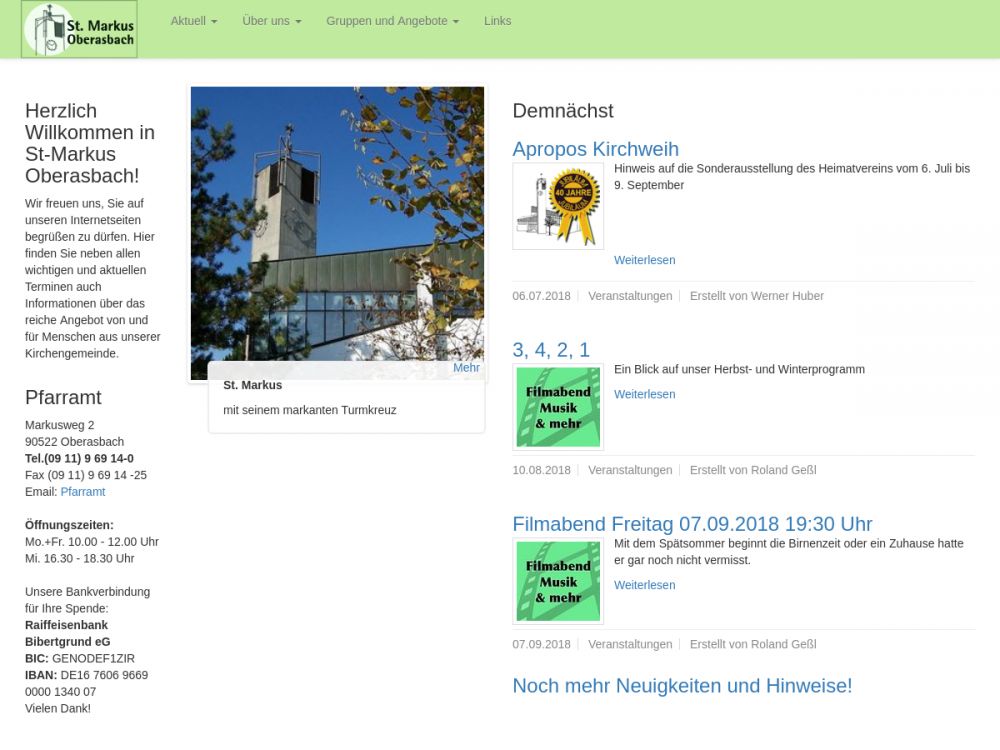Screen dimensions: 1000x750
Task: Click the Pfarramt email link
Action: [83, 492]
